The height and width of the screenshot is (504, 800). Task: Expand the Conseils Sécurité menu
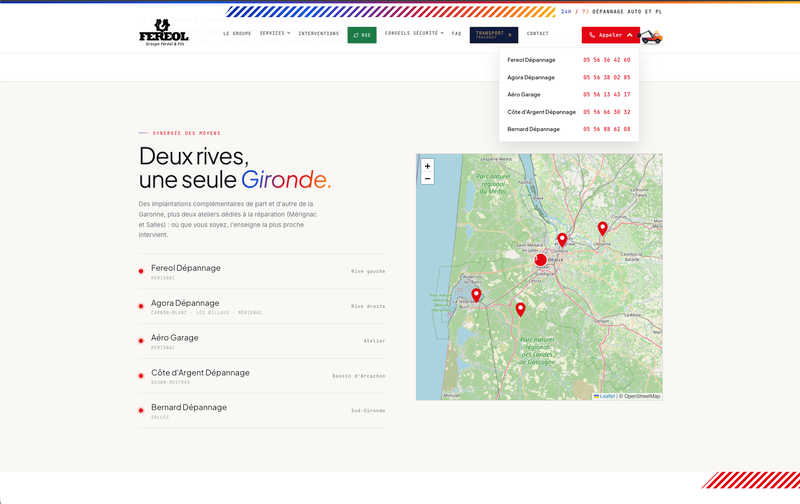pos(414,33)
